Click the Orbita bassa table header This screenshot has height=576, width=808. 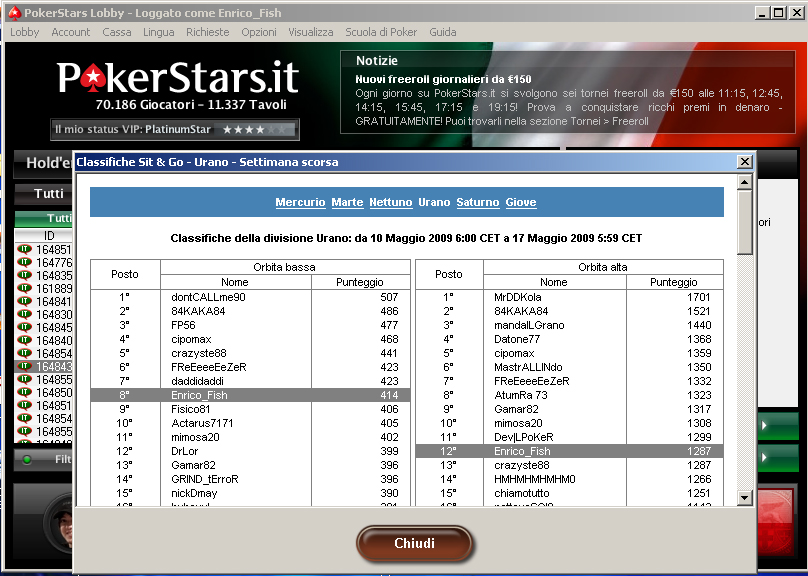click(x=284, y=267)
